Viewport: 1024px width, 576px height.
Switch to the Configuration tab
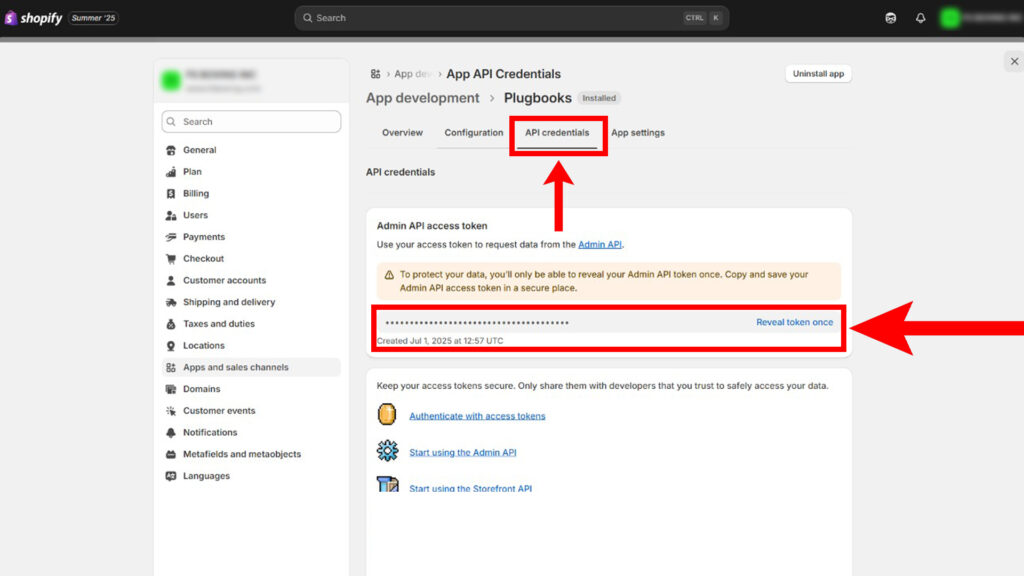tap(473, 133)
